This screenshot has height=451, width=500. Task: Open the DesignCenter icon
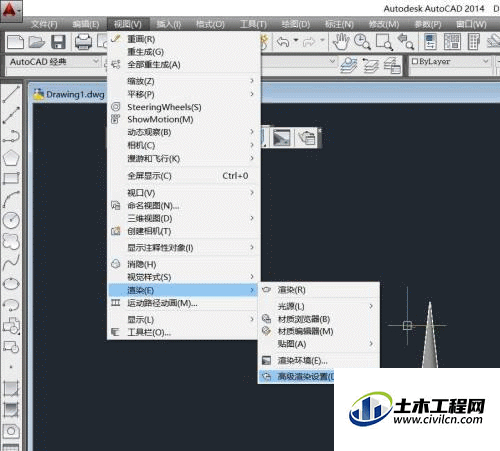tap(452, 42)
